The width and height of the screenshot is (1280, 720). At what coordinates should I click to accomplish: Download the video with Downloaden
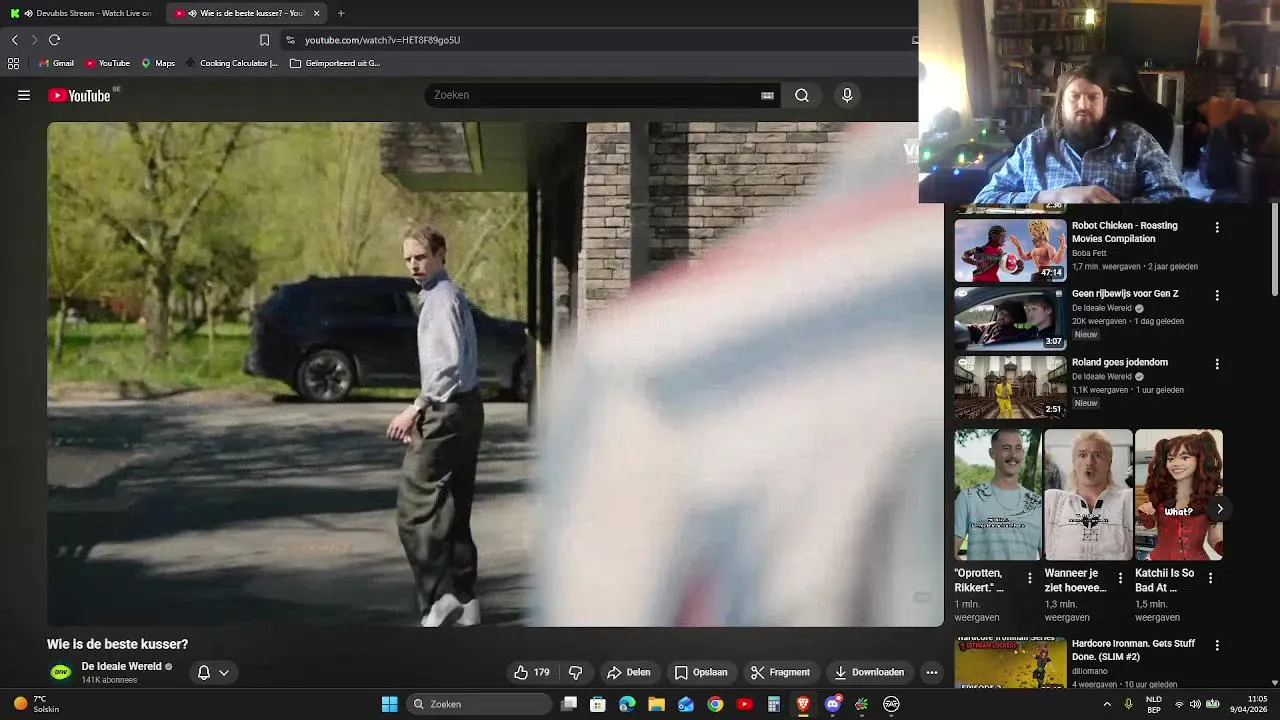pos(870,672)
